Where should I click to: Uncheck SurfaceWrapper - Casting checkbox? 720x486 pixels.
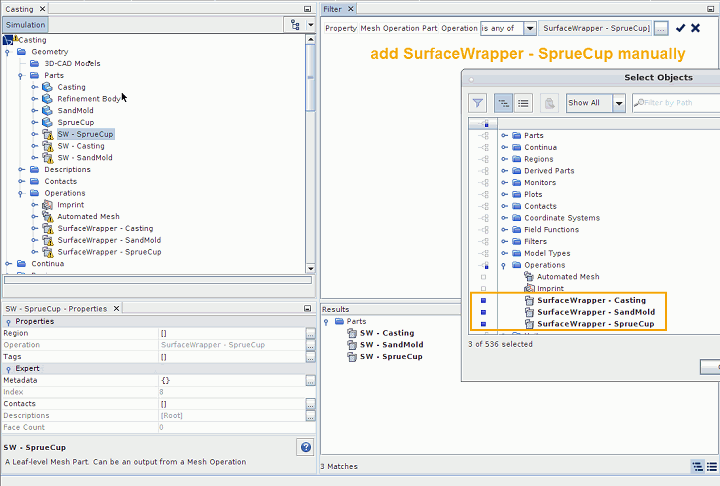click(x=484, y=300)
